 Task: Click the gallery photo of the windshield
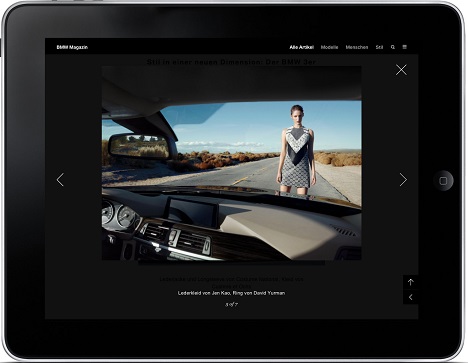tap(231, 163)
